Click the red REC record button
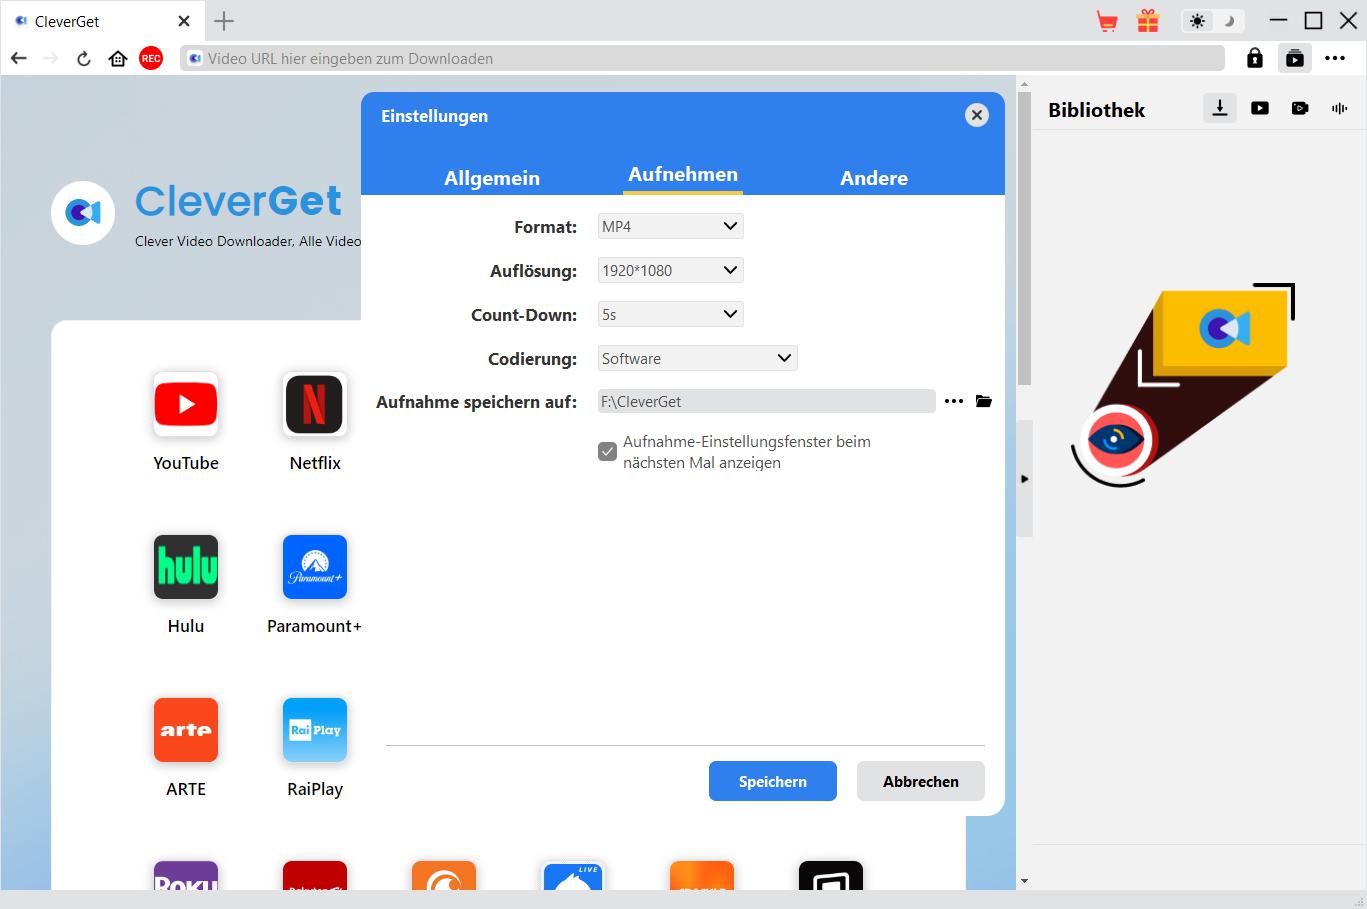The width and height of the screenshot is (1367, 909). coord(151,59)
